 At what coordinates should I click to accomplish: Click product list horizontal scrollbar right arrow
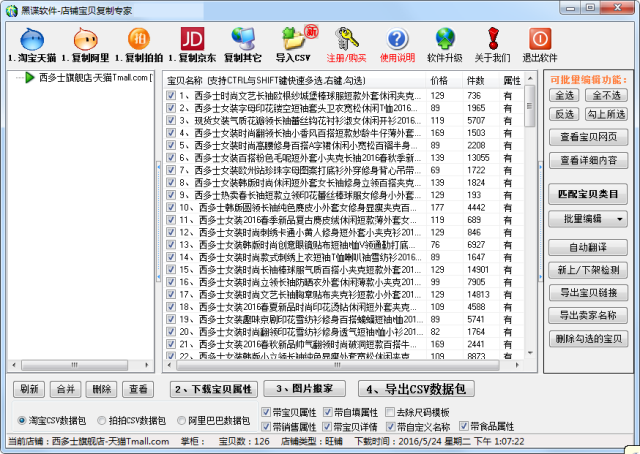pos(517,365)
